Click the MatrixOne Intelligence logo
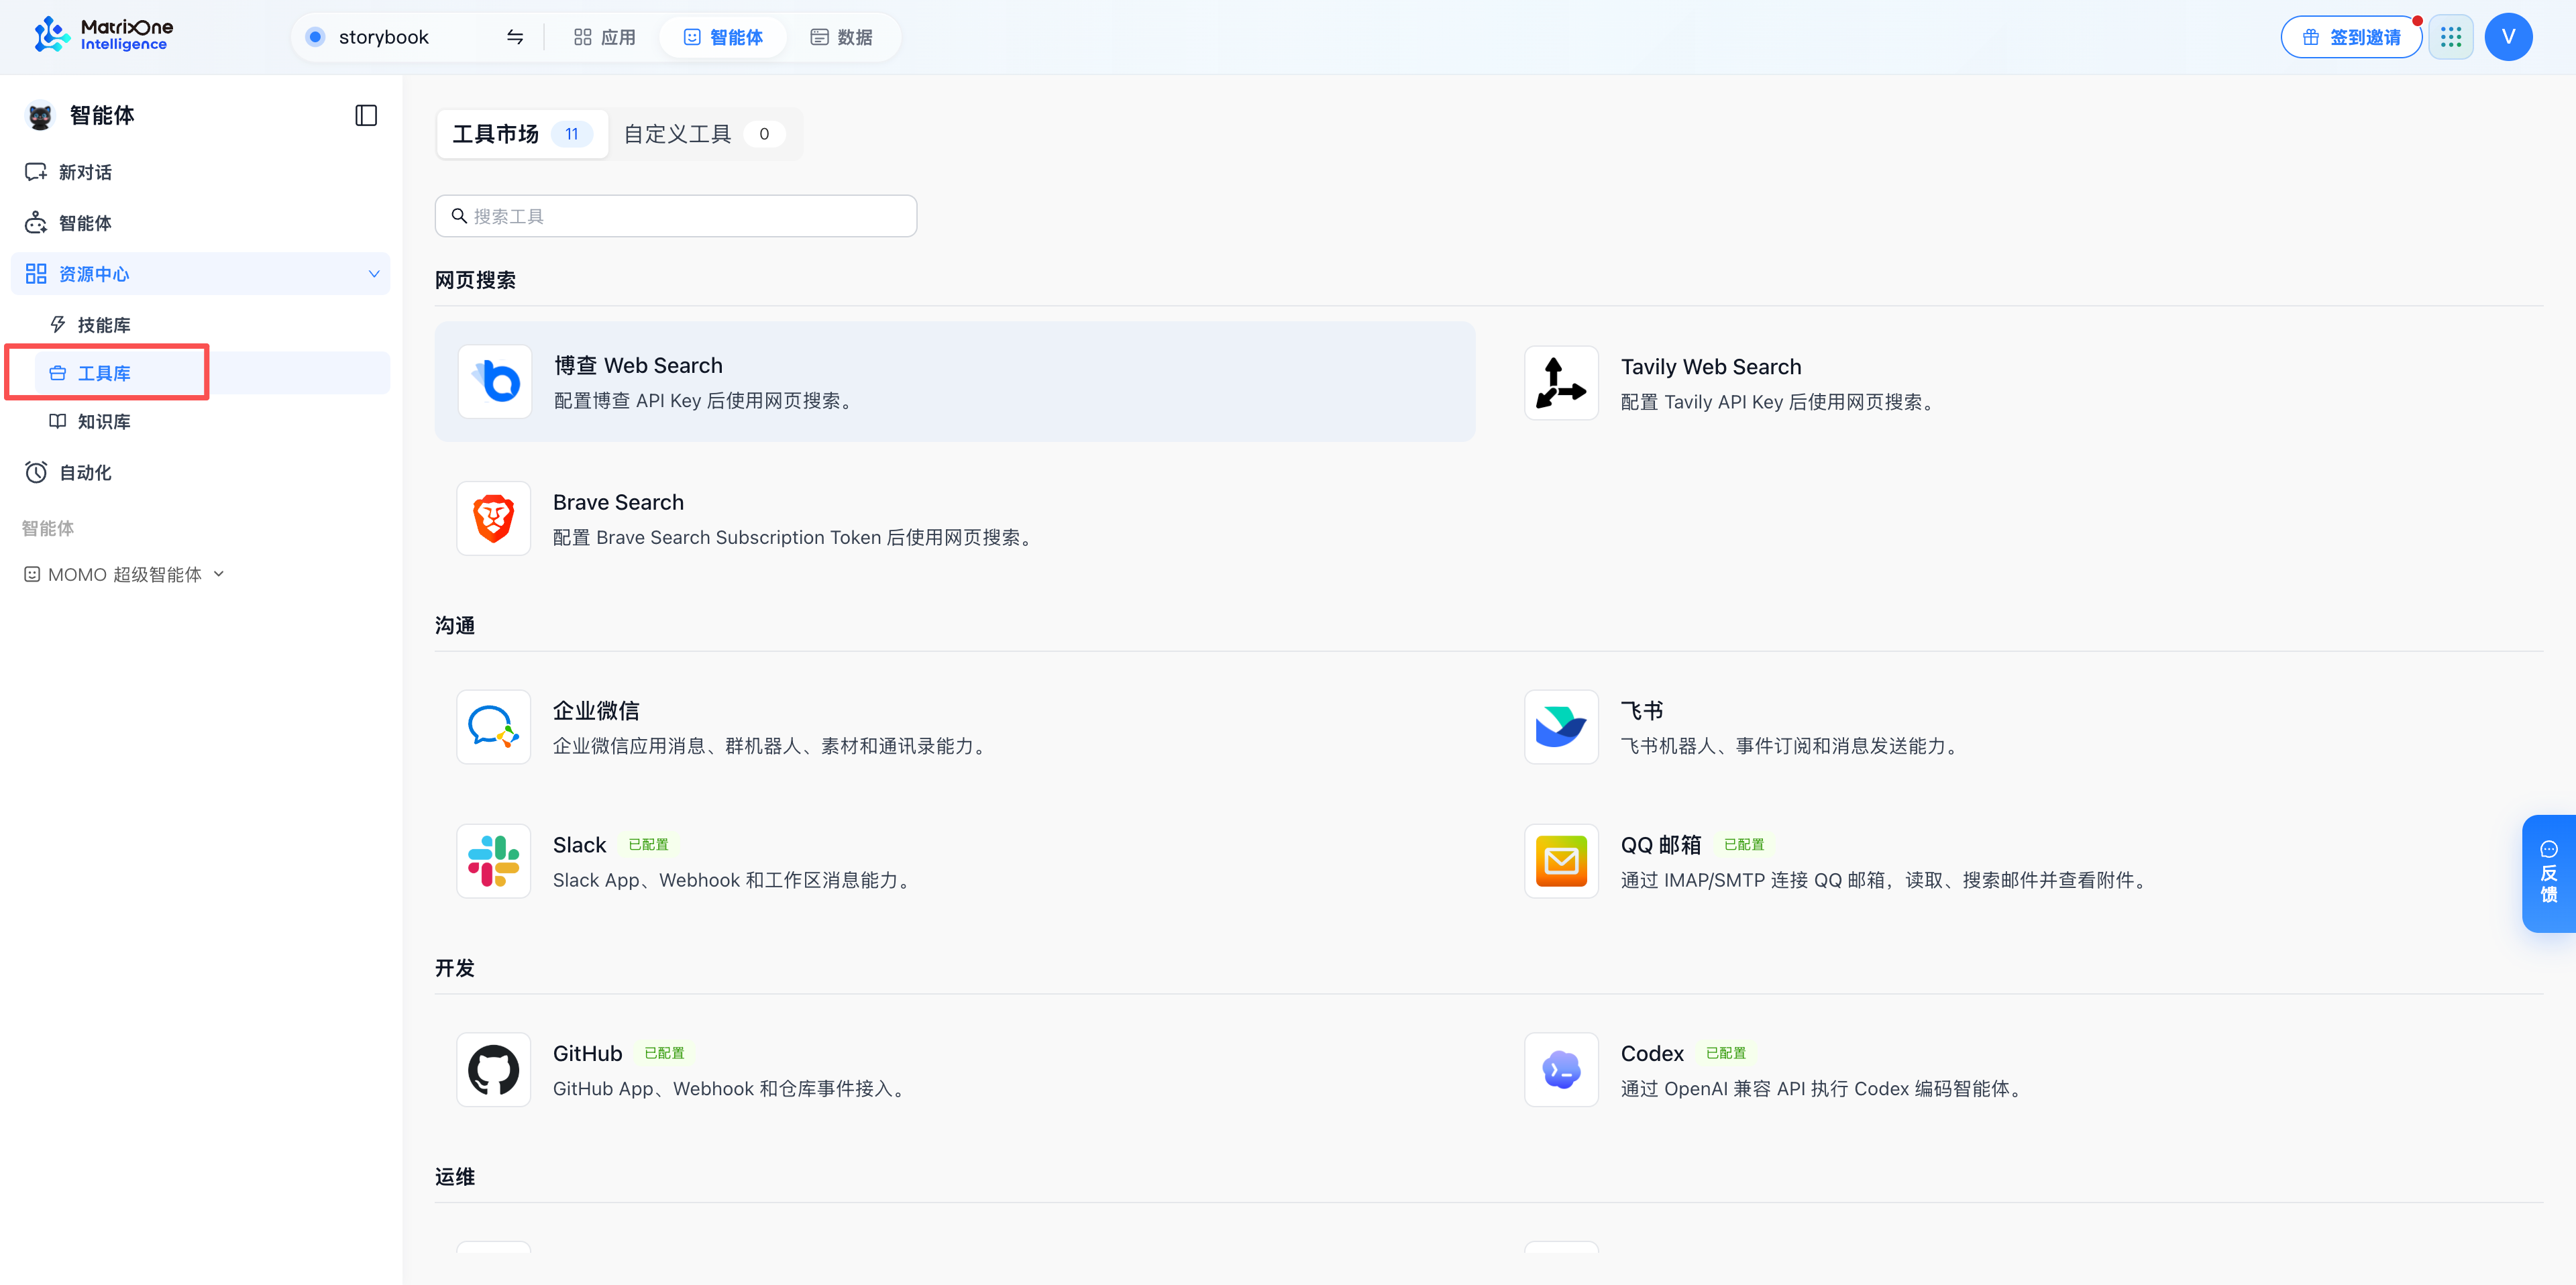Viewport: 2576px width, 1285px height. 103,35
